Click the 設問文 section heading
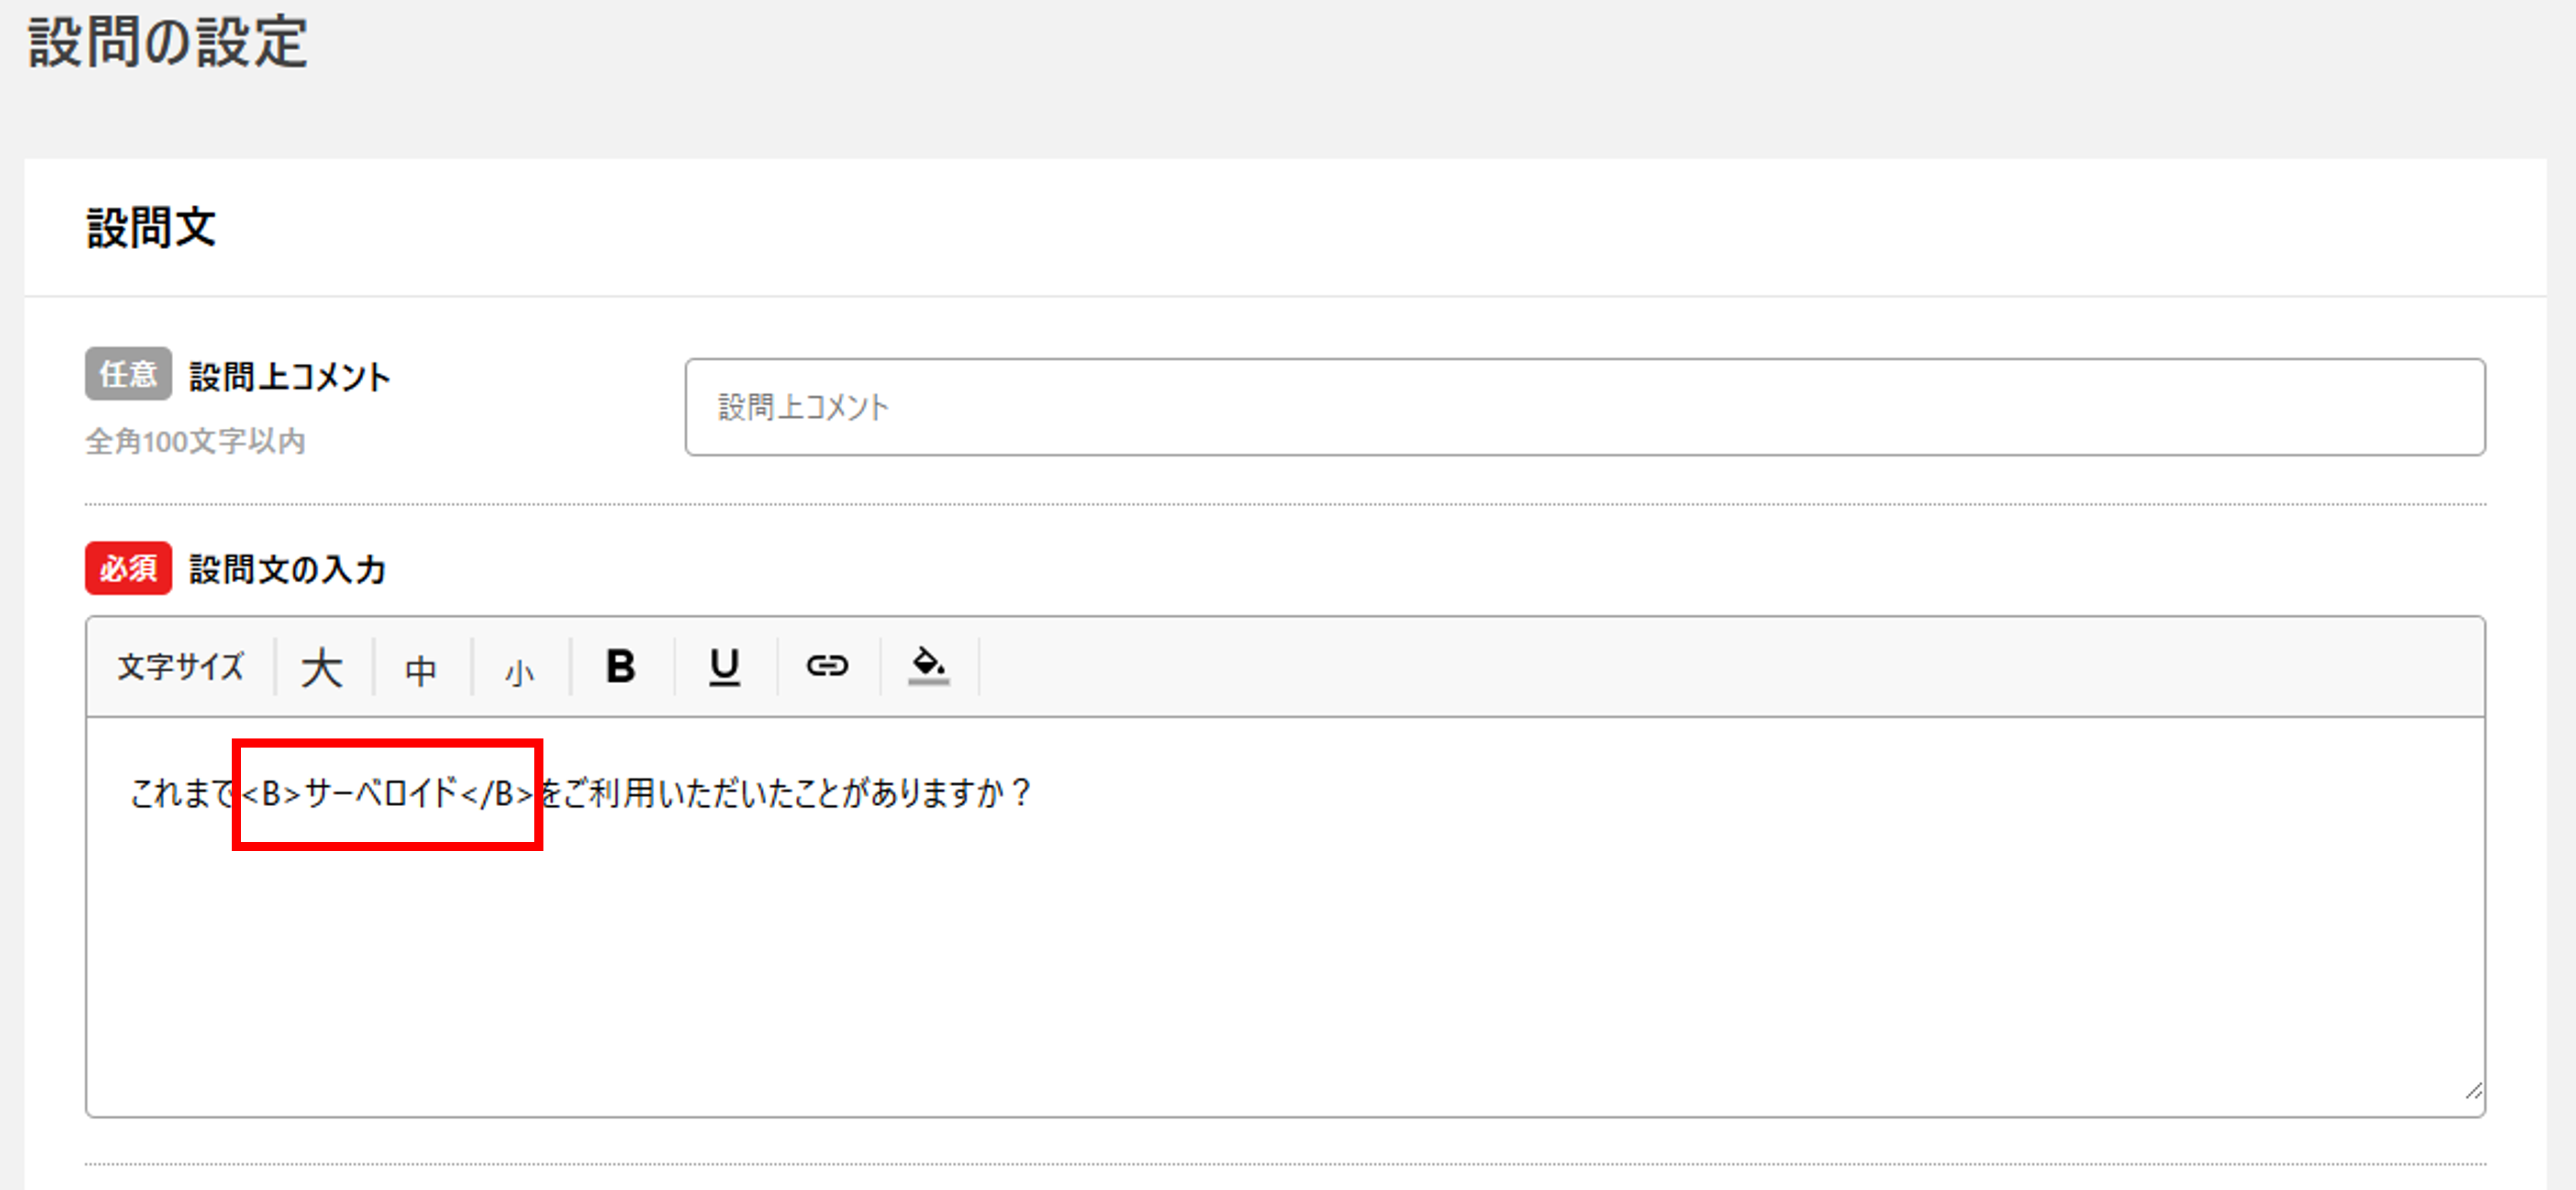 pos(151,228)
